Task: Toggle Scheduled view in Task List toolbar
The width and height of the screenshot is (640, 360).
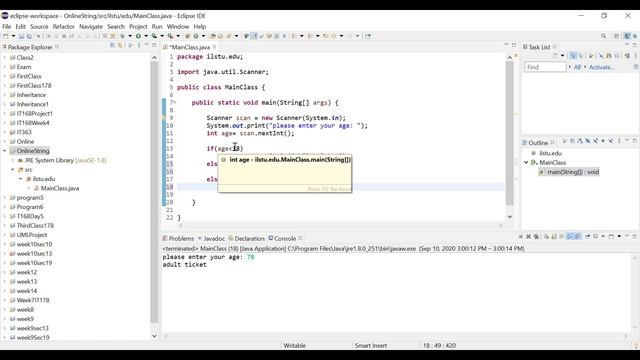Action: [580, 56]
